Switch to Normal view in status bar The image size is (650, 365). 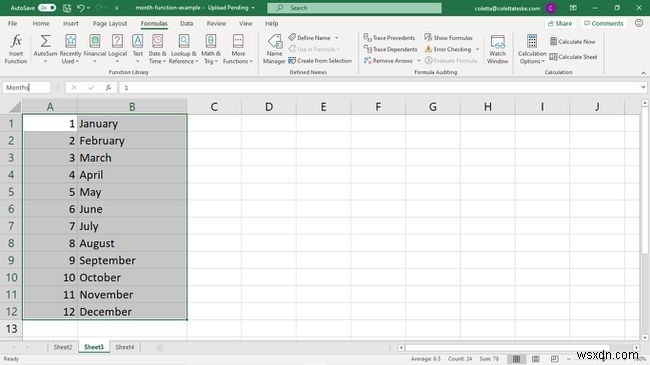tap(516, 359)
